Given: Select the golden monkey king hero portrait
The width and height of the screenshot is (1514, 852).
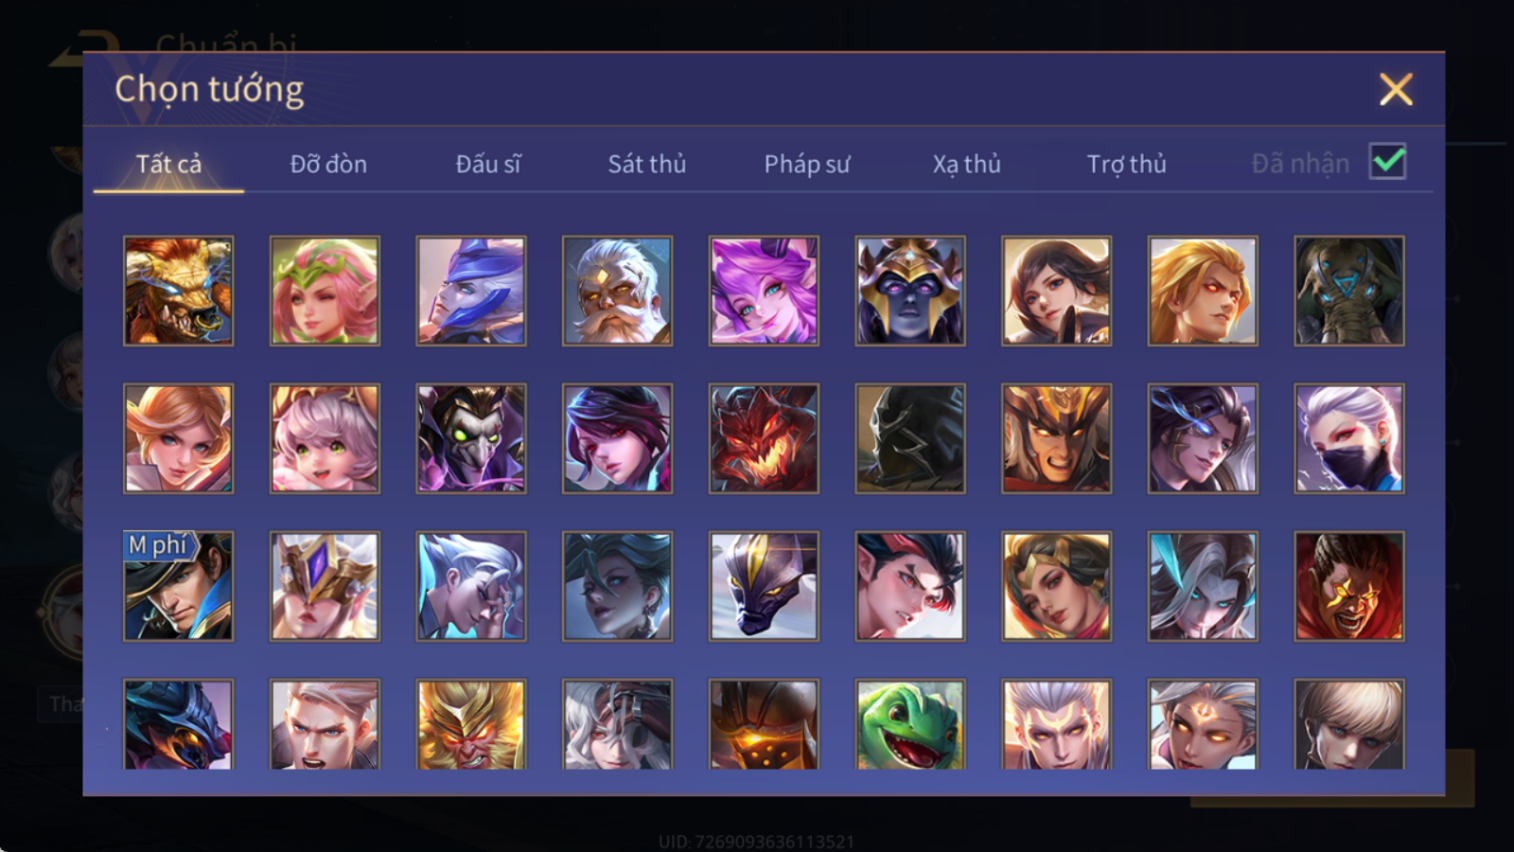Looking at the screenshot, I should coord(471,724).
